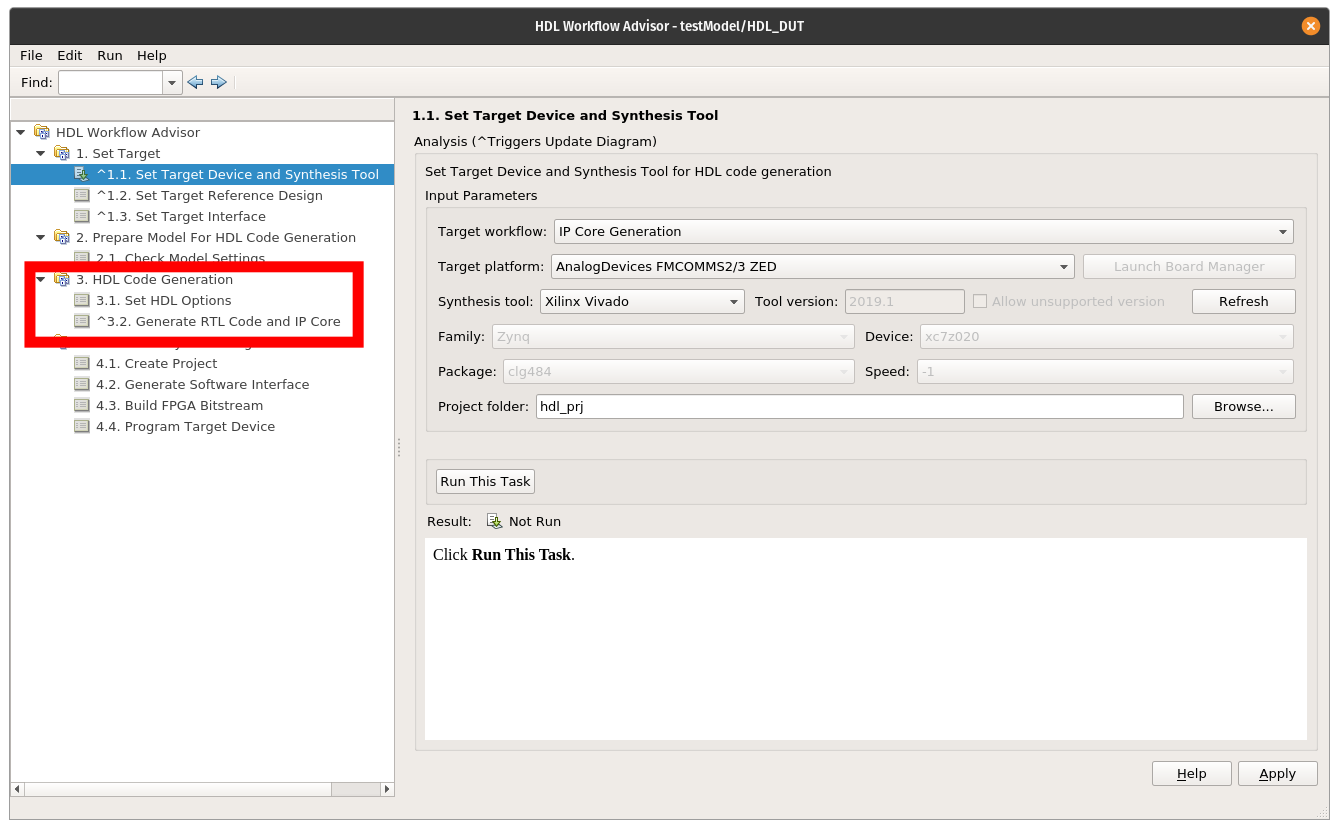Screen dimensions: 1339x829
Task: Collapse the 1. Set Target group
Action: point(41,153)
